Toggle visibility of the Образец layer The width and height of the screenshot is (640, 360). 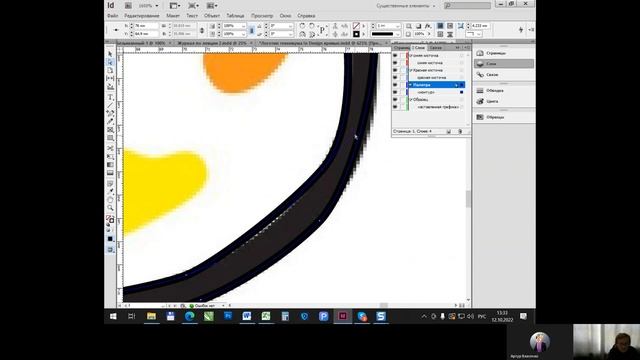pos(395,100)
